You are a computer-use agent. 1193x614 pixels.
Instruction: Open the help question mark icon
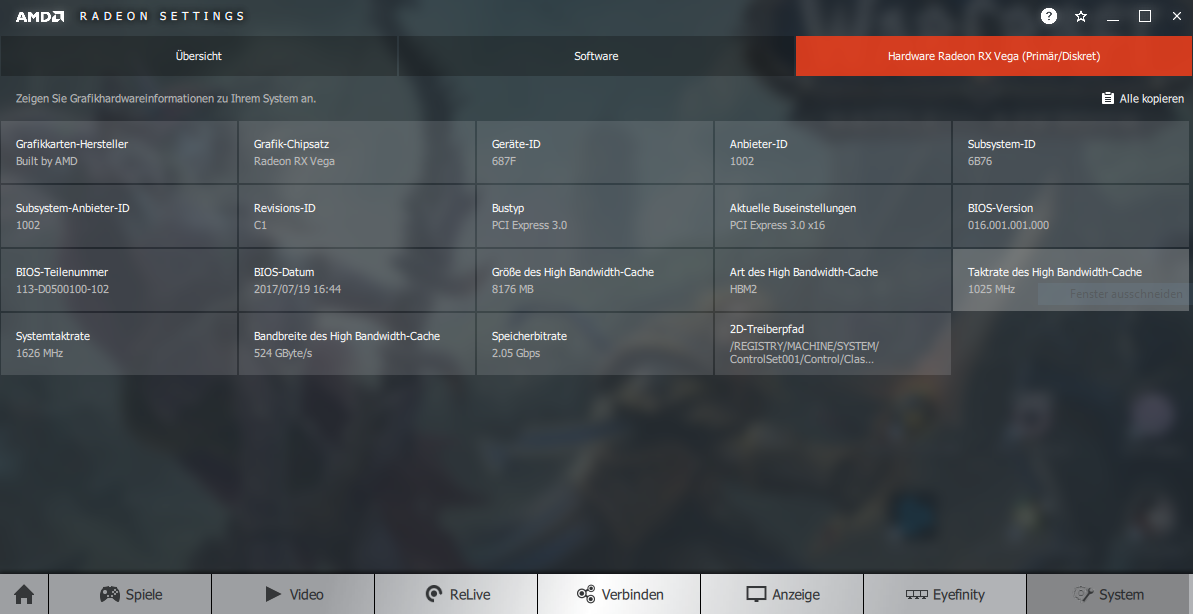1048,16
